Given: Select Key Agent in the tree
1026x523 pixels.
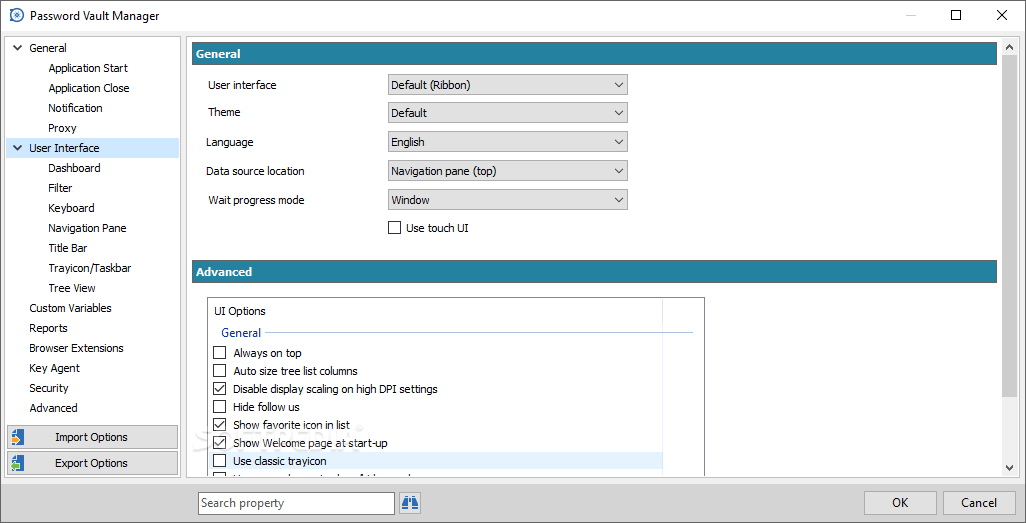Looking at the screenshot, I should pyautogui.click(x=54, y=369).
